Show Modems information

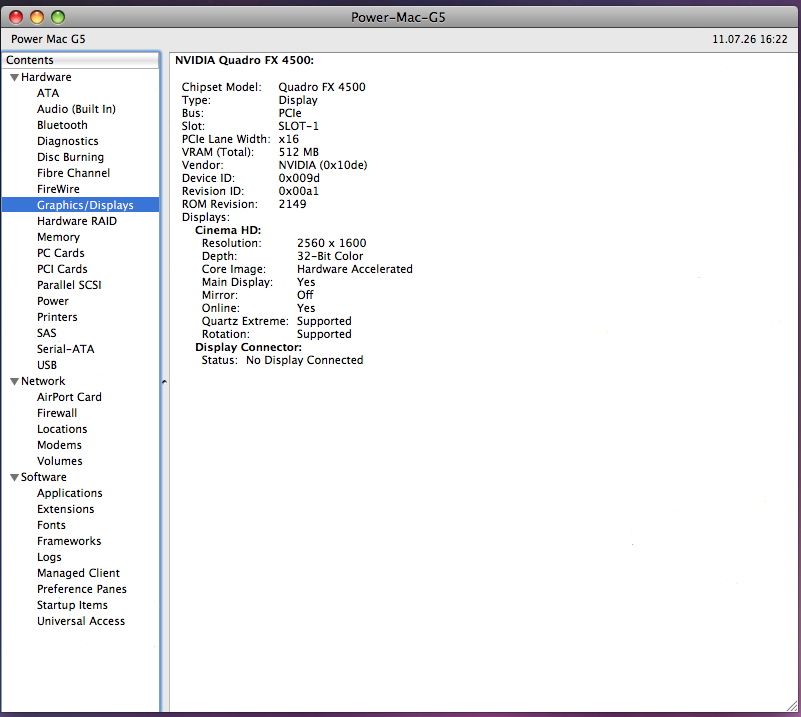(x=59, y=445)
